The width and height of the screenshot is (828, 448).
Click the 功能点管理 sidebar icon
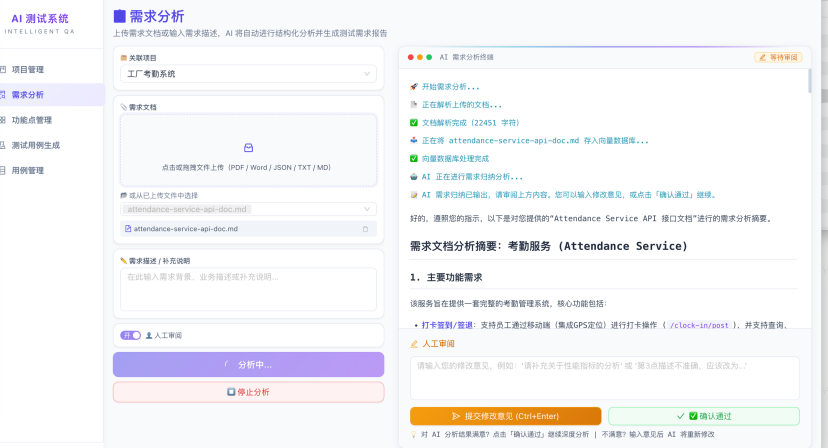point(3,120)
